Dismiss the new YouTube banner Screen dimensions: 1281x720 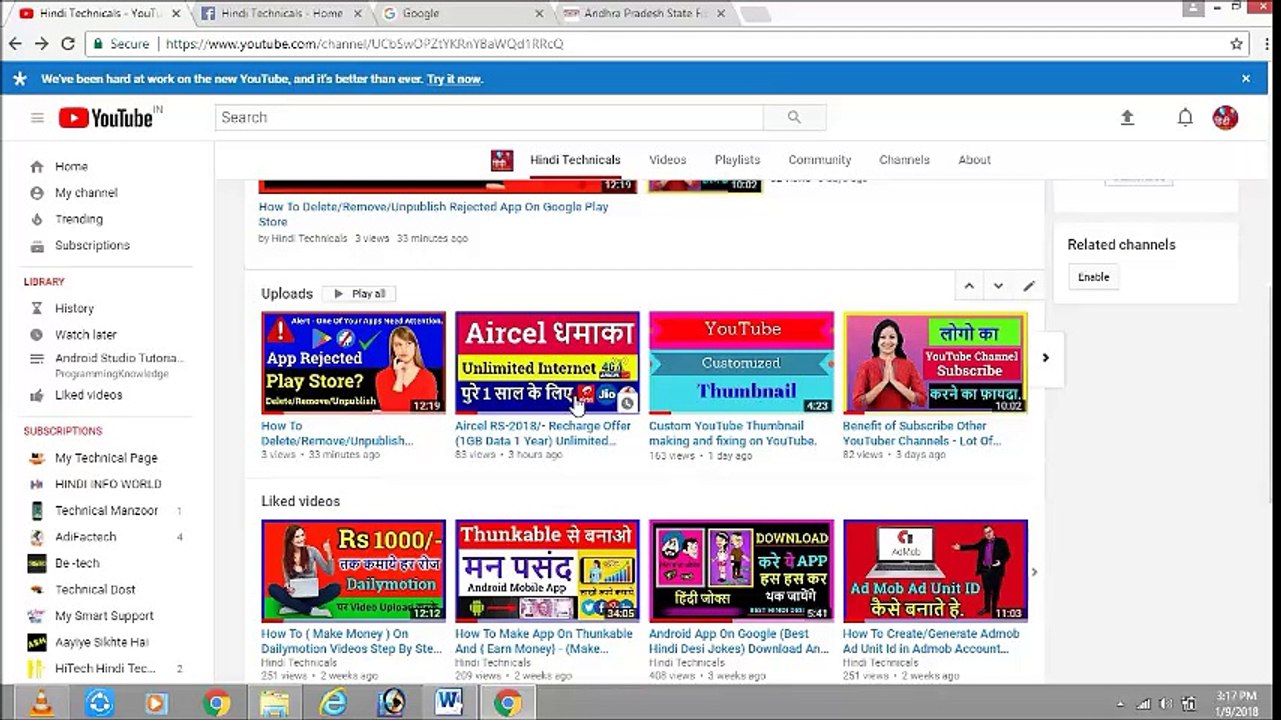(1246, 78)
